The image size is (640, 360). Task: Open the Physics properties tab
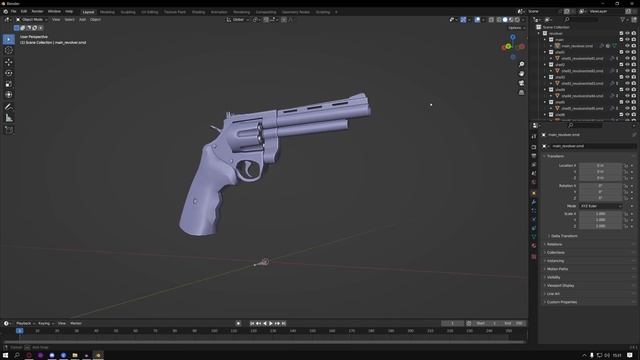[x=534, y=220]
